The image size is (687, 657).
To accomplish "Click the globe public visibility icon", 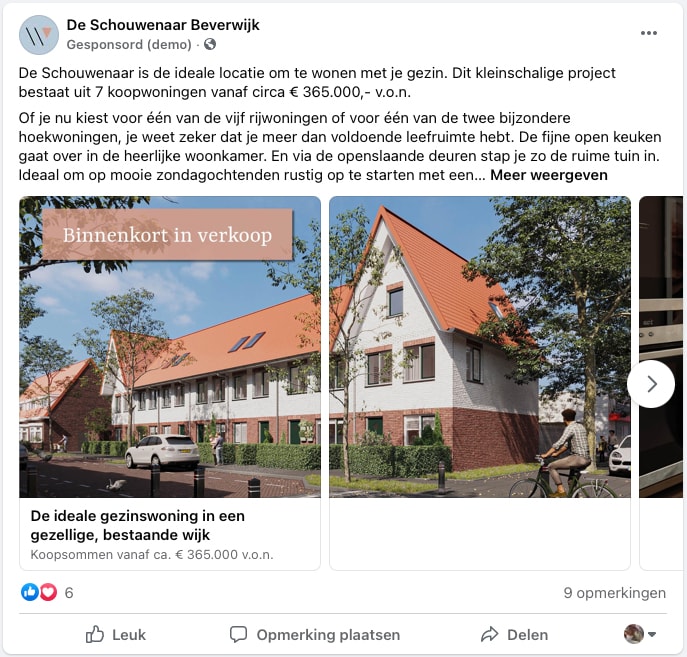I will tap(210, 44).
